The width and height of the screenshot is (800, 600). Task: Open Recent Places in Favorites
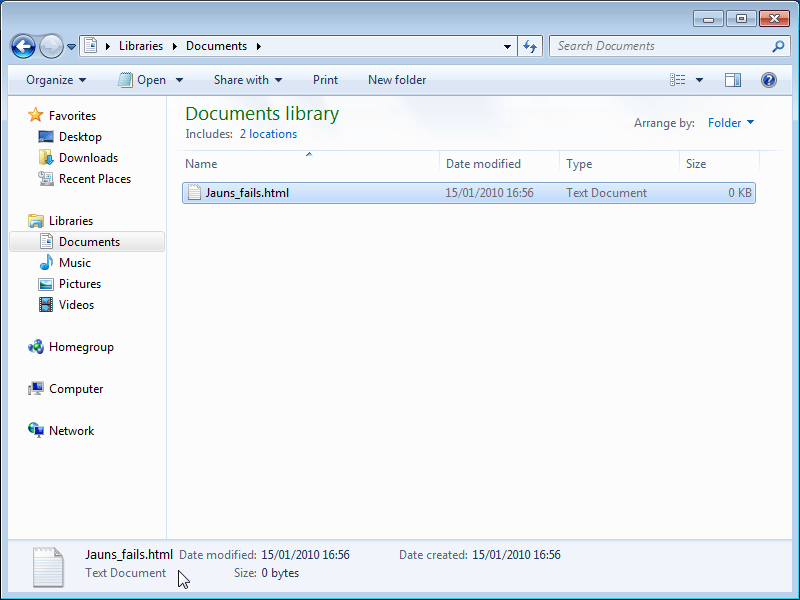(x=95, y=179)
